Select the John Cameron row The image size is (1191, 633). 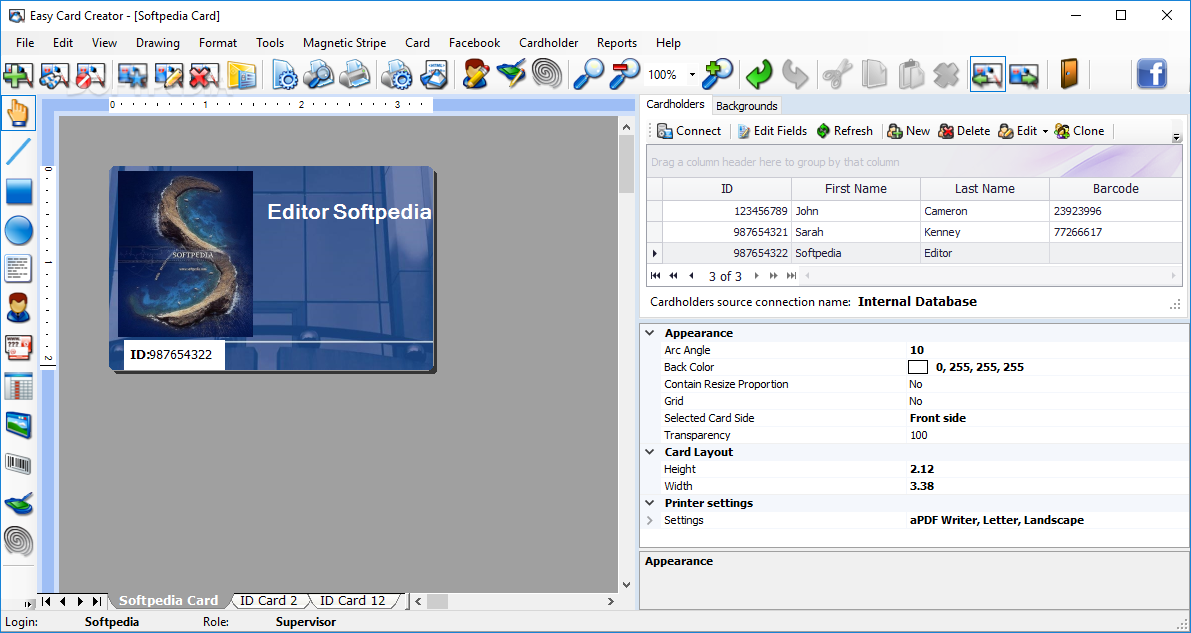click(x=915, y=211)
